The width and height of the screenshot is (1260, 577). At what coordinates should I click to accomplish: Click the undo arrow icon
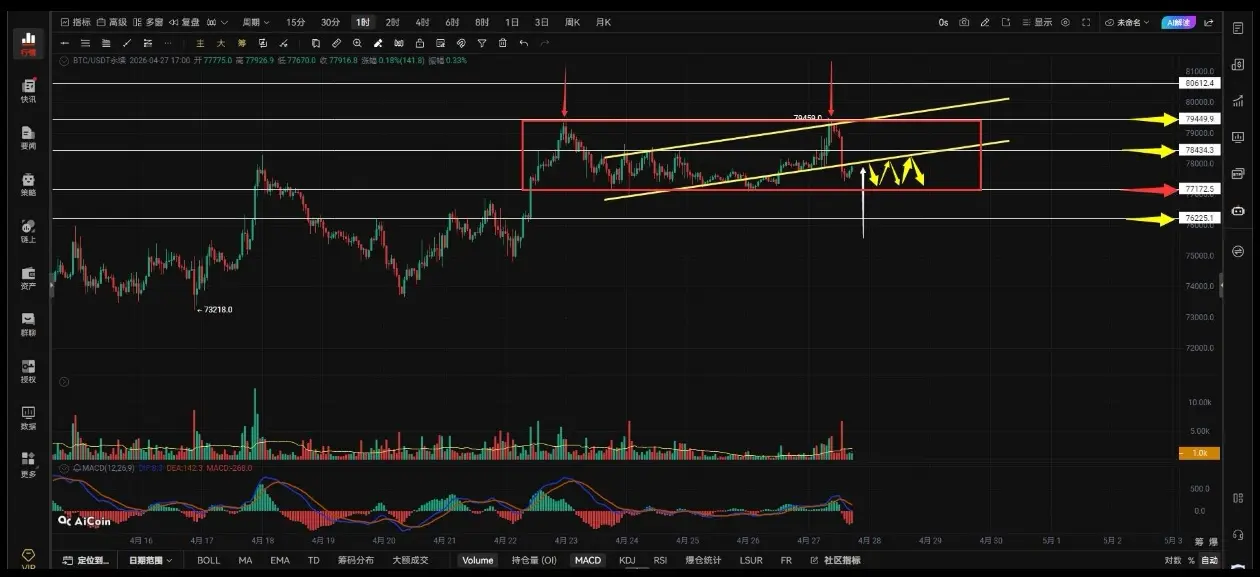[524, 43]
